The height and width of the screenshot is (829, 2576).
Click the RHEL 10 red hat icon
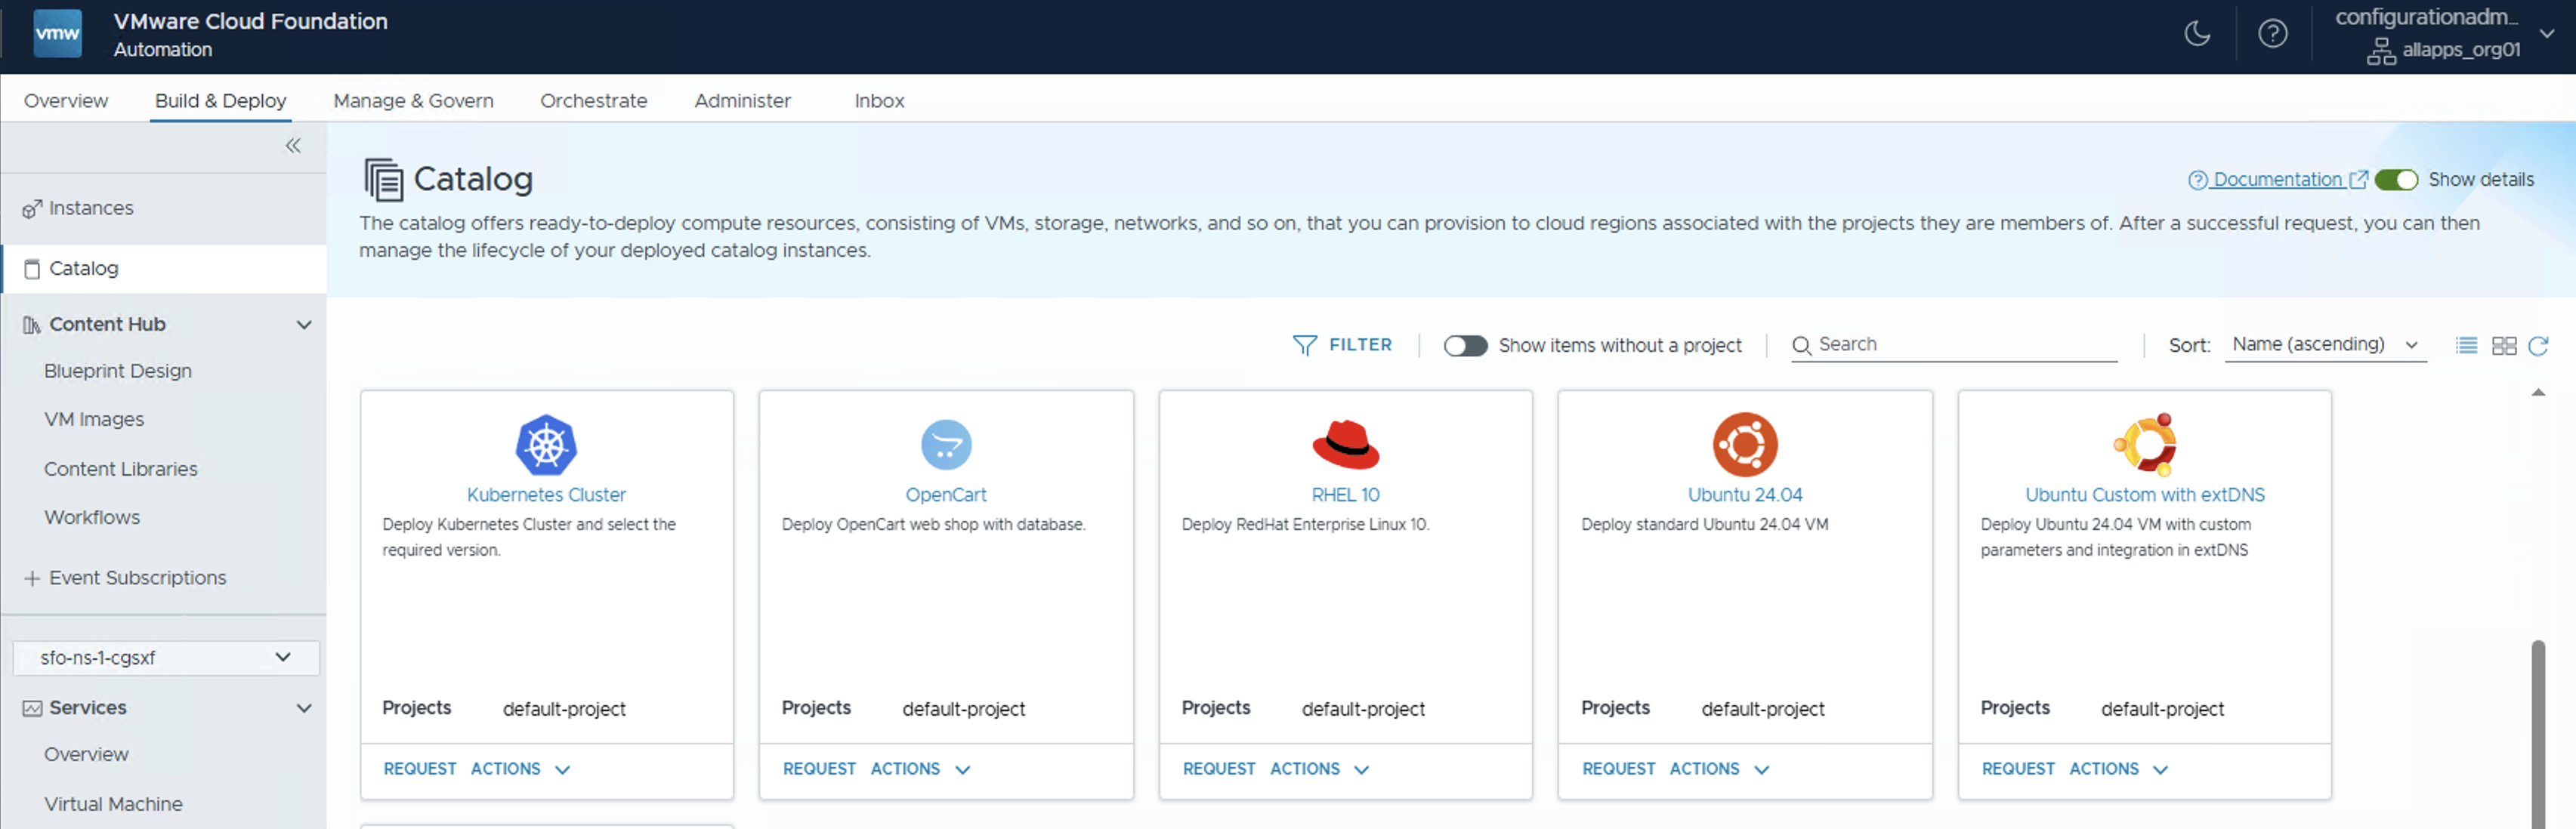tap(1345, 444)
